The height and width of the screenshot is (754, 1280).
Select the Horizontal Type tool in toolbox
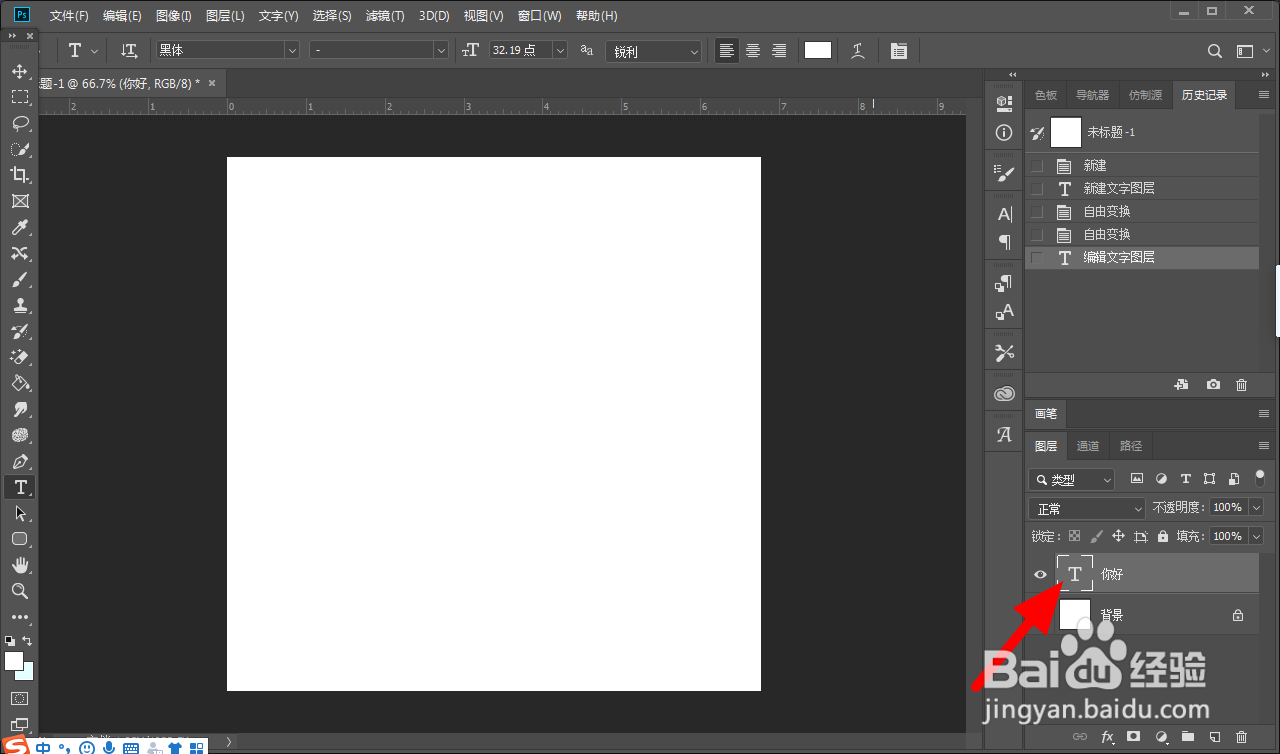click(19, 487)
